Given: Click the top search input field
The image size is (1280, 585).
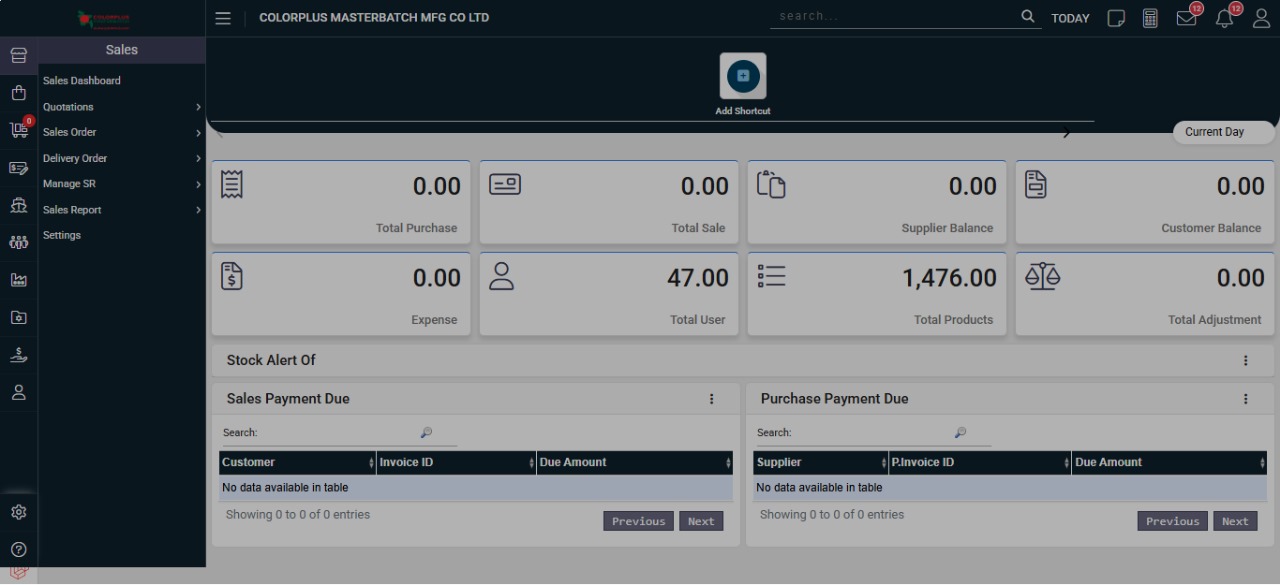Looking at the screenshot, I should pyautogui.click(x=895, y=17).
